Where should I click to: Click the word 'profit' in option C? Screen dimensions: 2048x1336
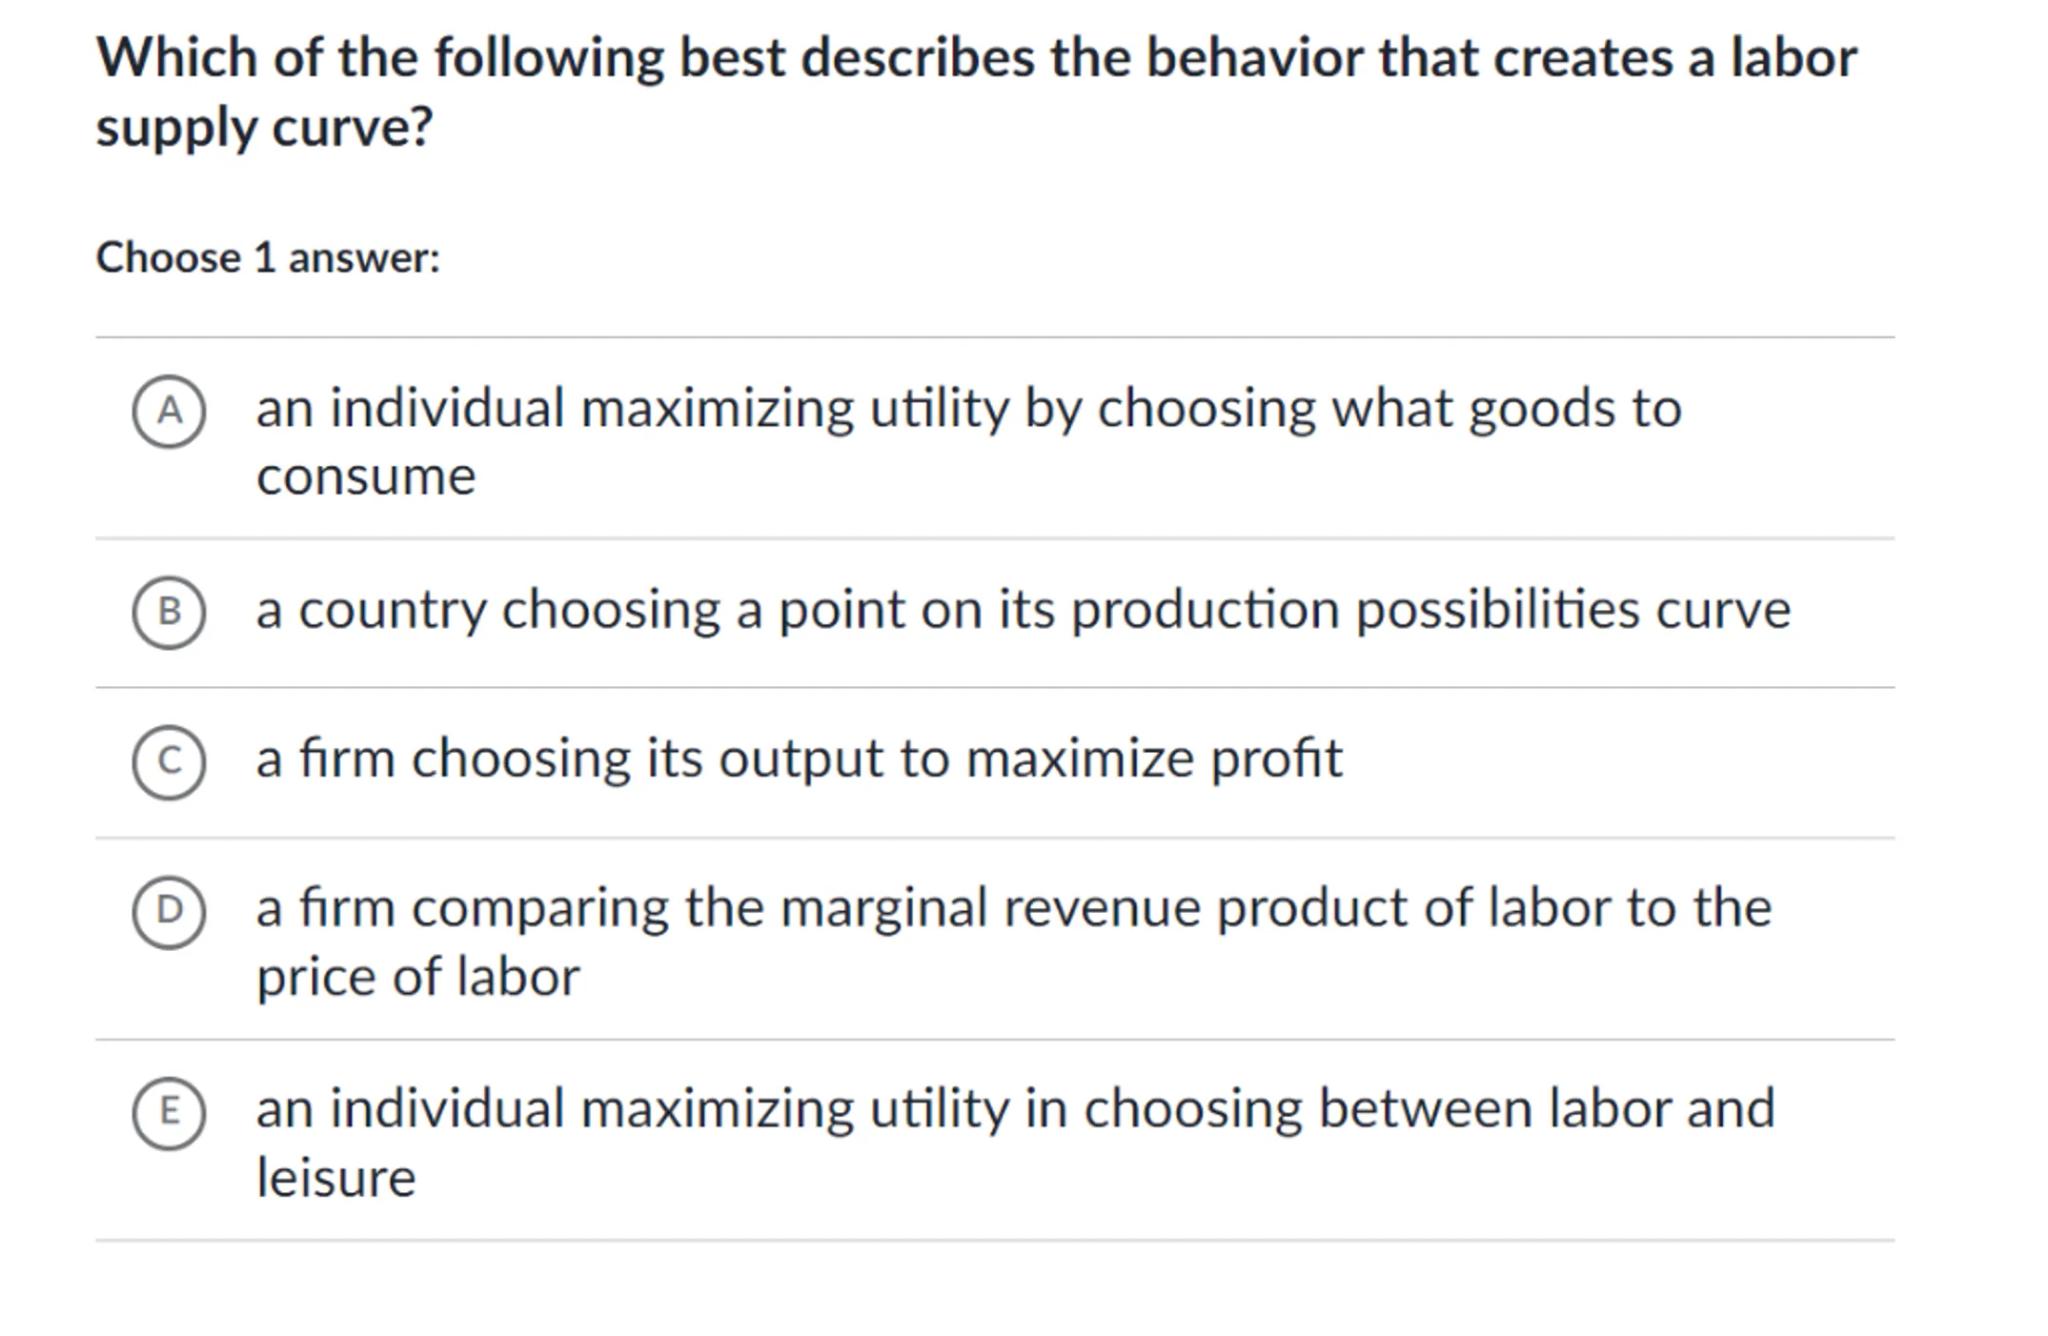tap(1276, 759)
